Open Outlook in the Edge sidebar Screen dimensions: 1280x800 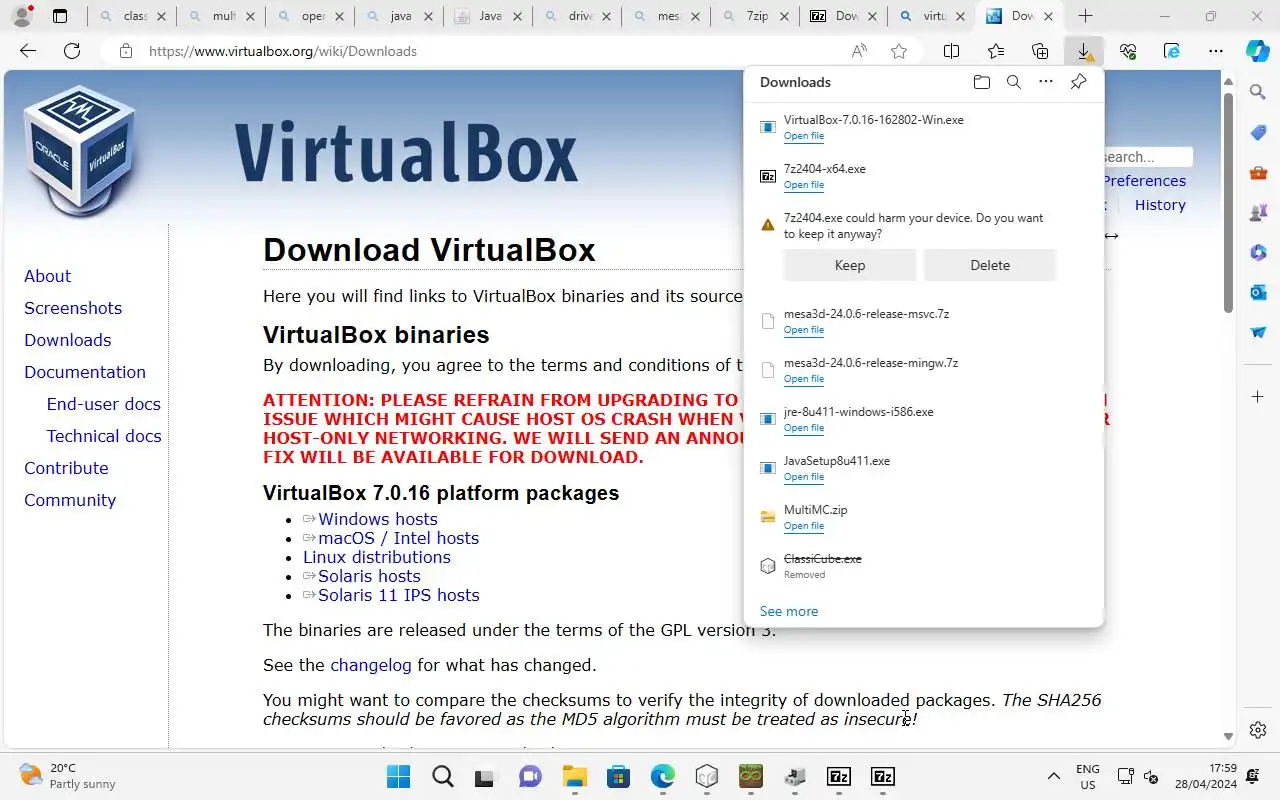pos(1258,292)
